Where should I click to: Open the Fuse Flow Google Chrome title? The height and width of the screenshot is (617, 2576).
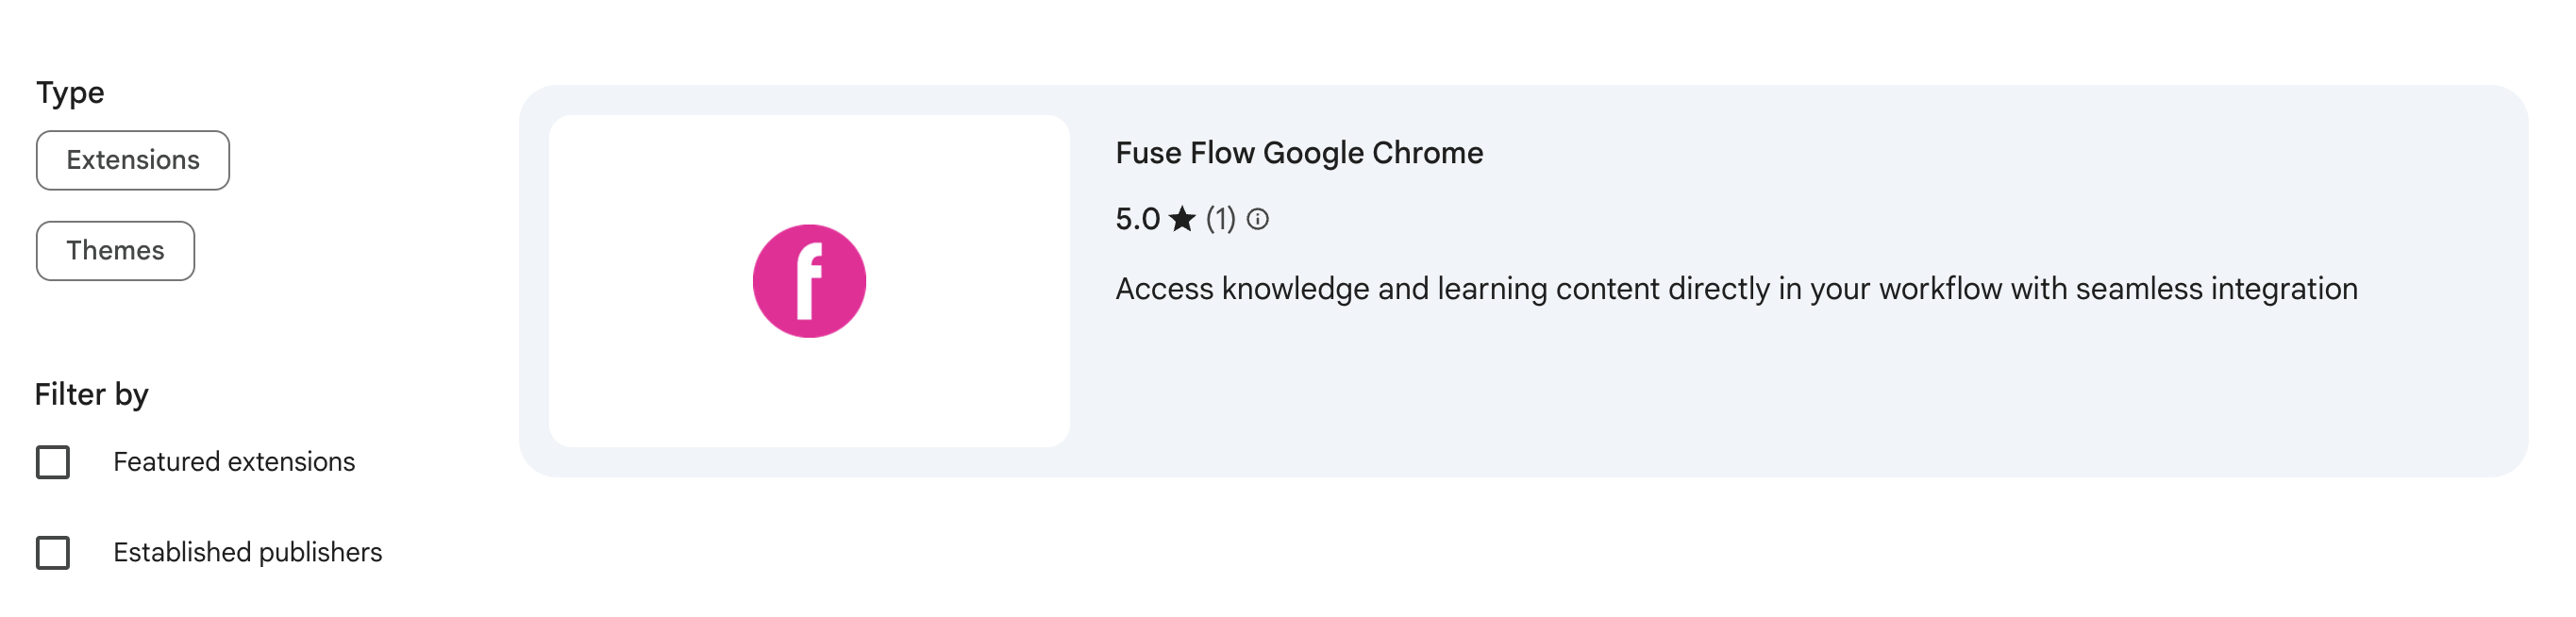[1298, 153]
